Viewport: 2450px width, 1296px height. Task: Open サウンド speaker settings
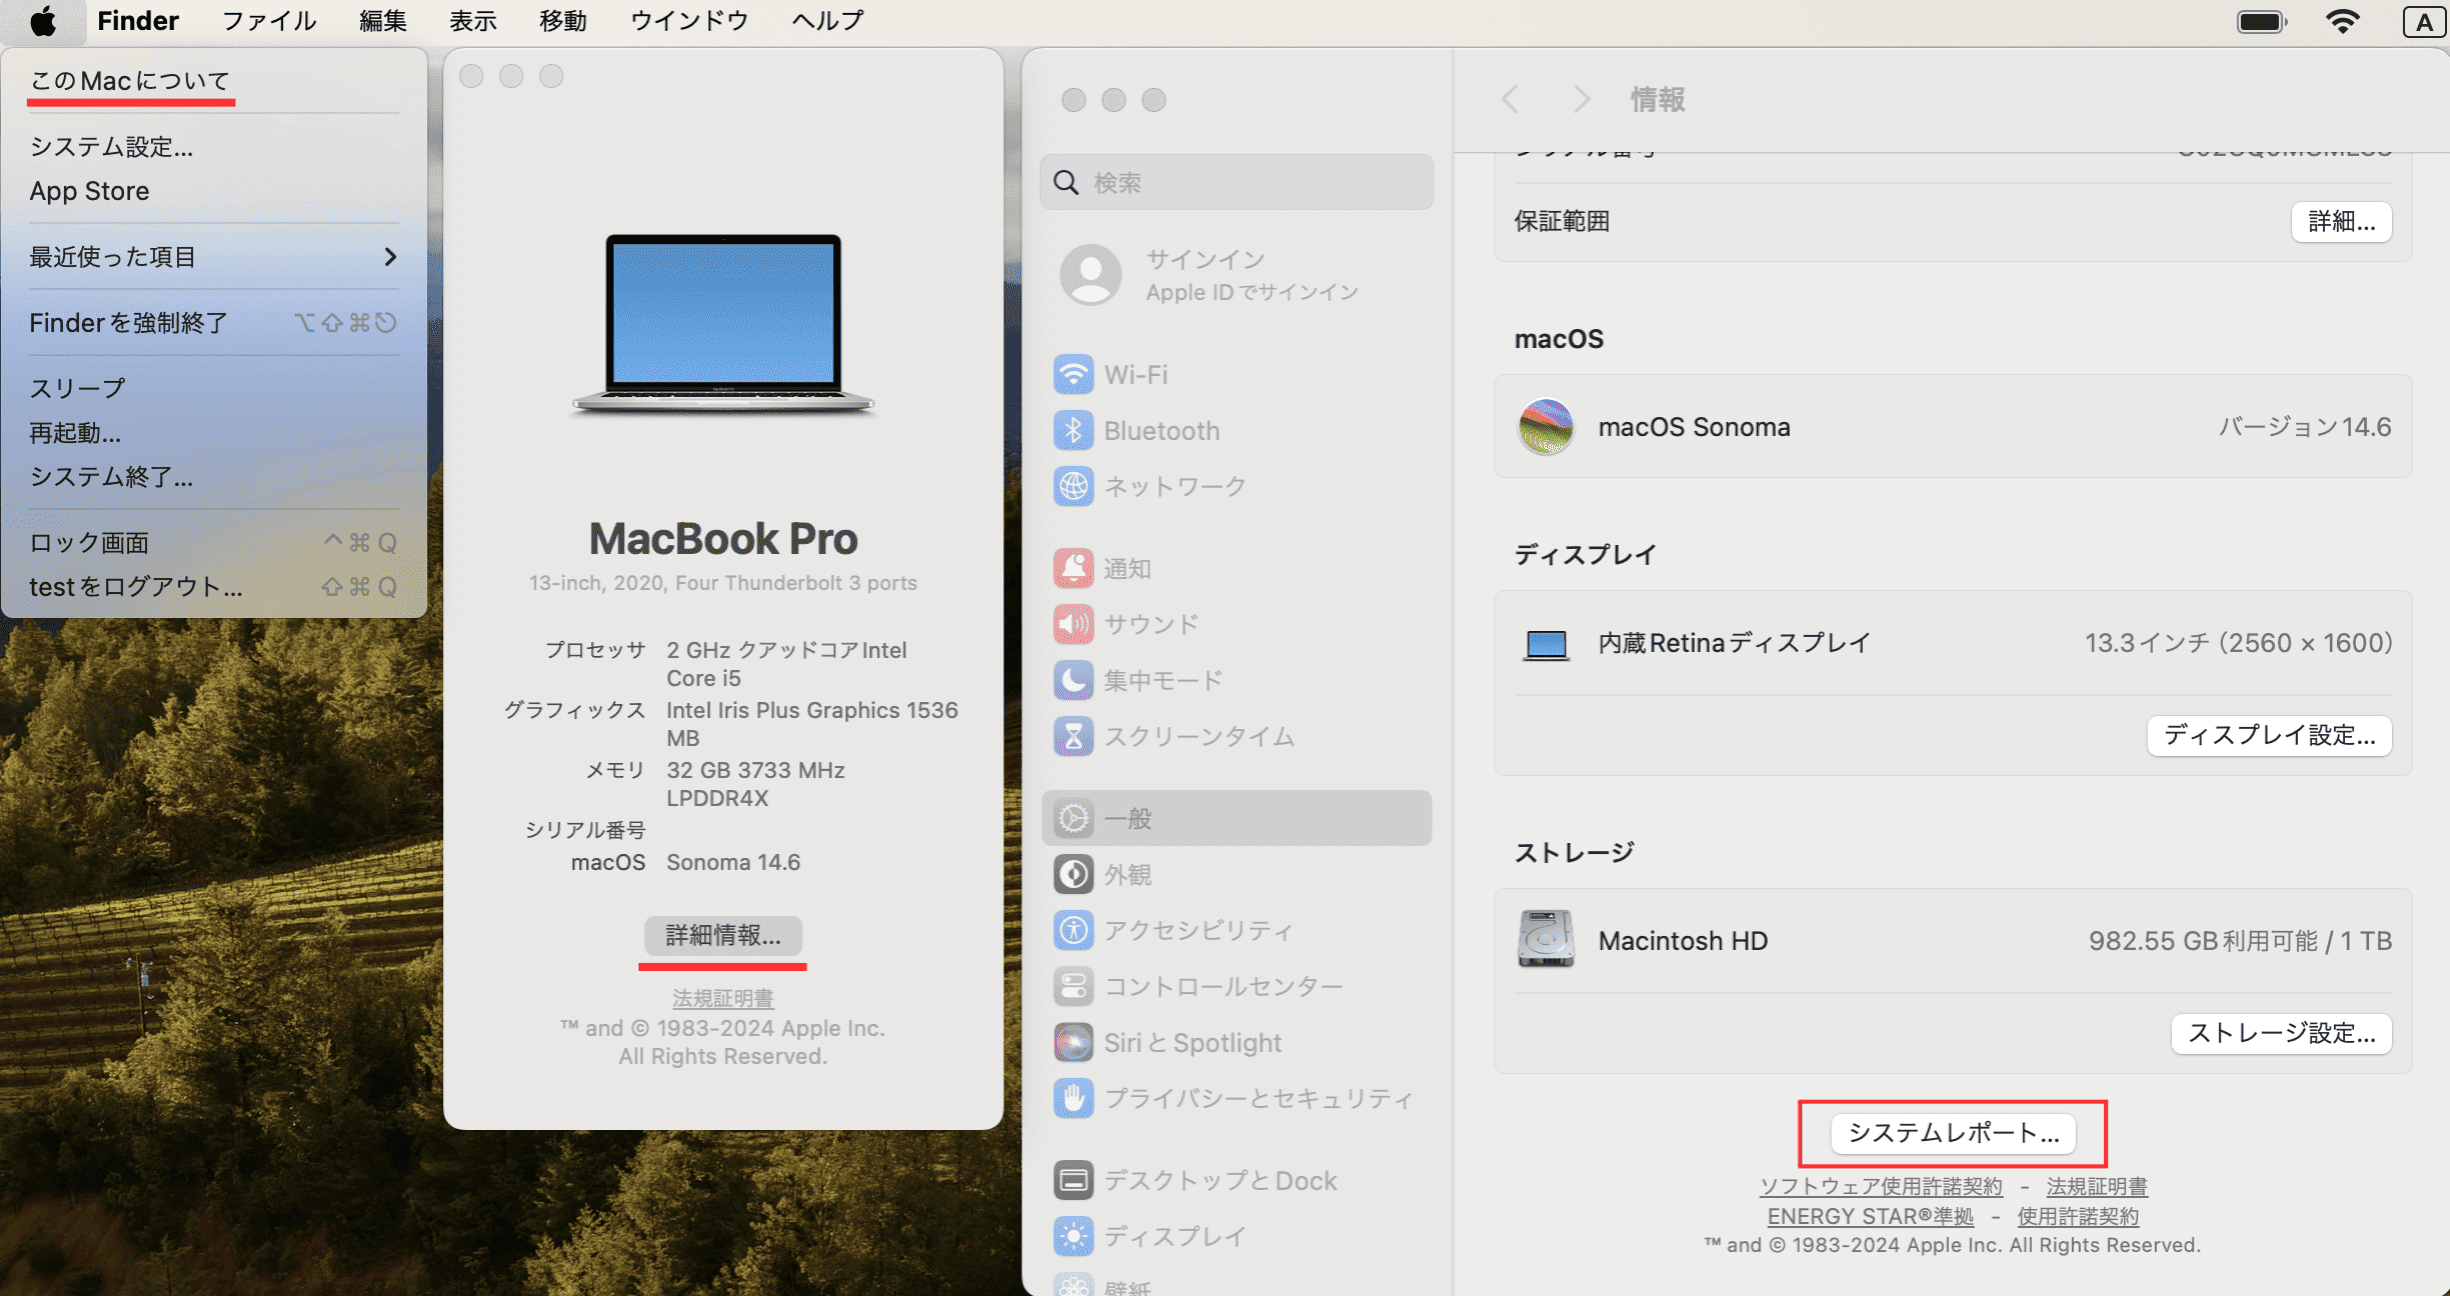[1073, 625]
